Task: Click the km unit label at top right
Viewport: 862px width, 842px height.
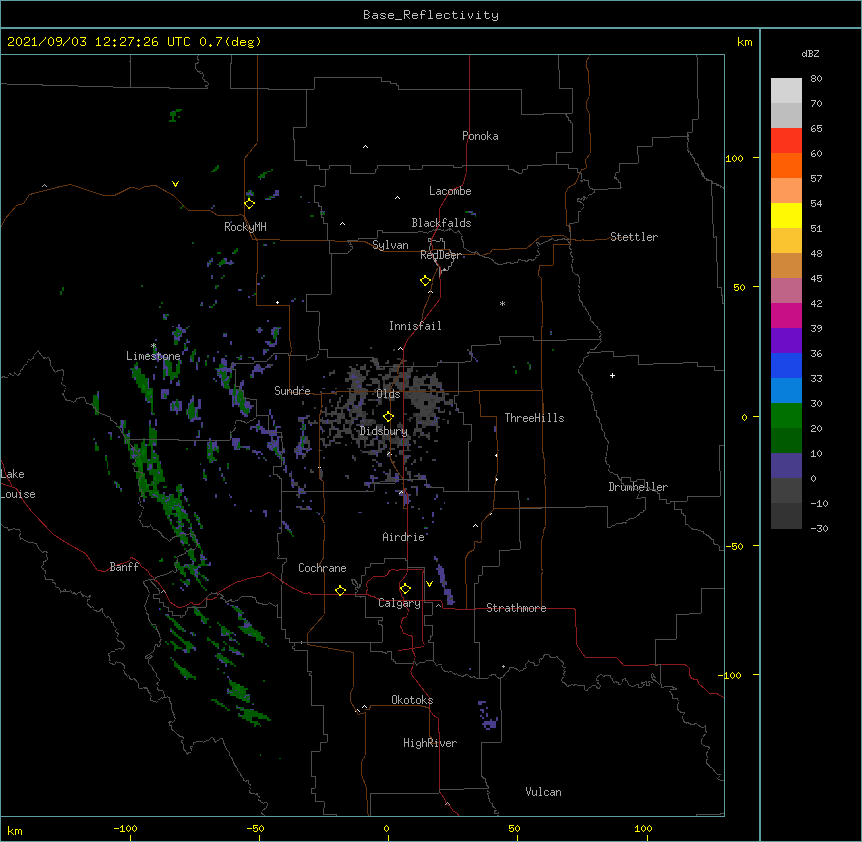Action: [744, 42]
